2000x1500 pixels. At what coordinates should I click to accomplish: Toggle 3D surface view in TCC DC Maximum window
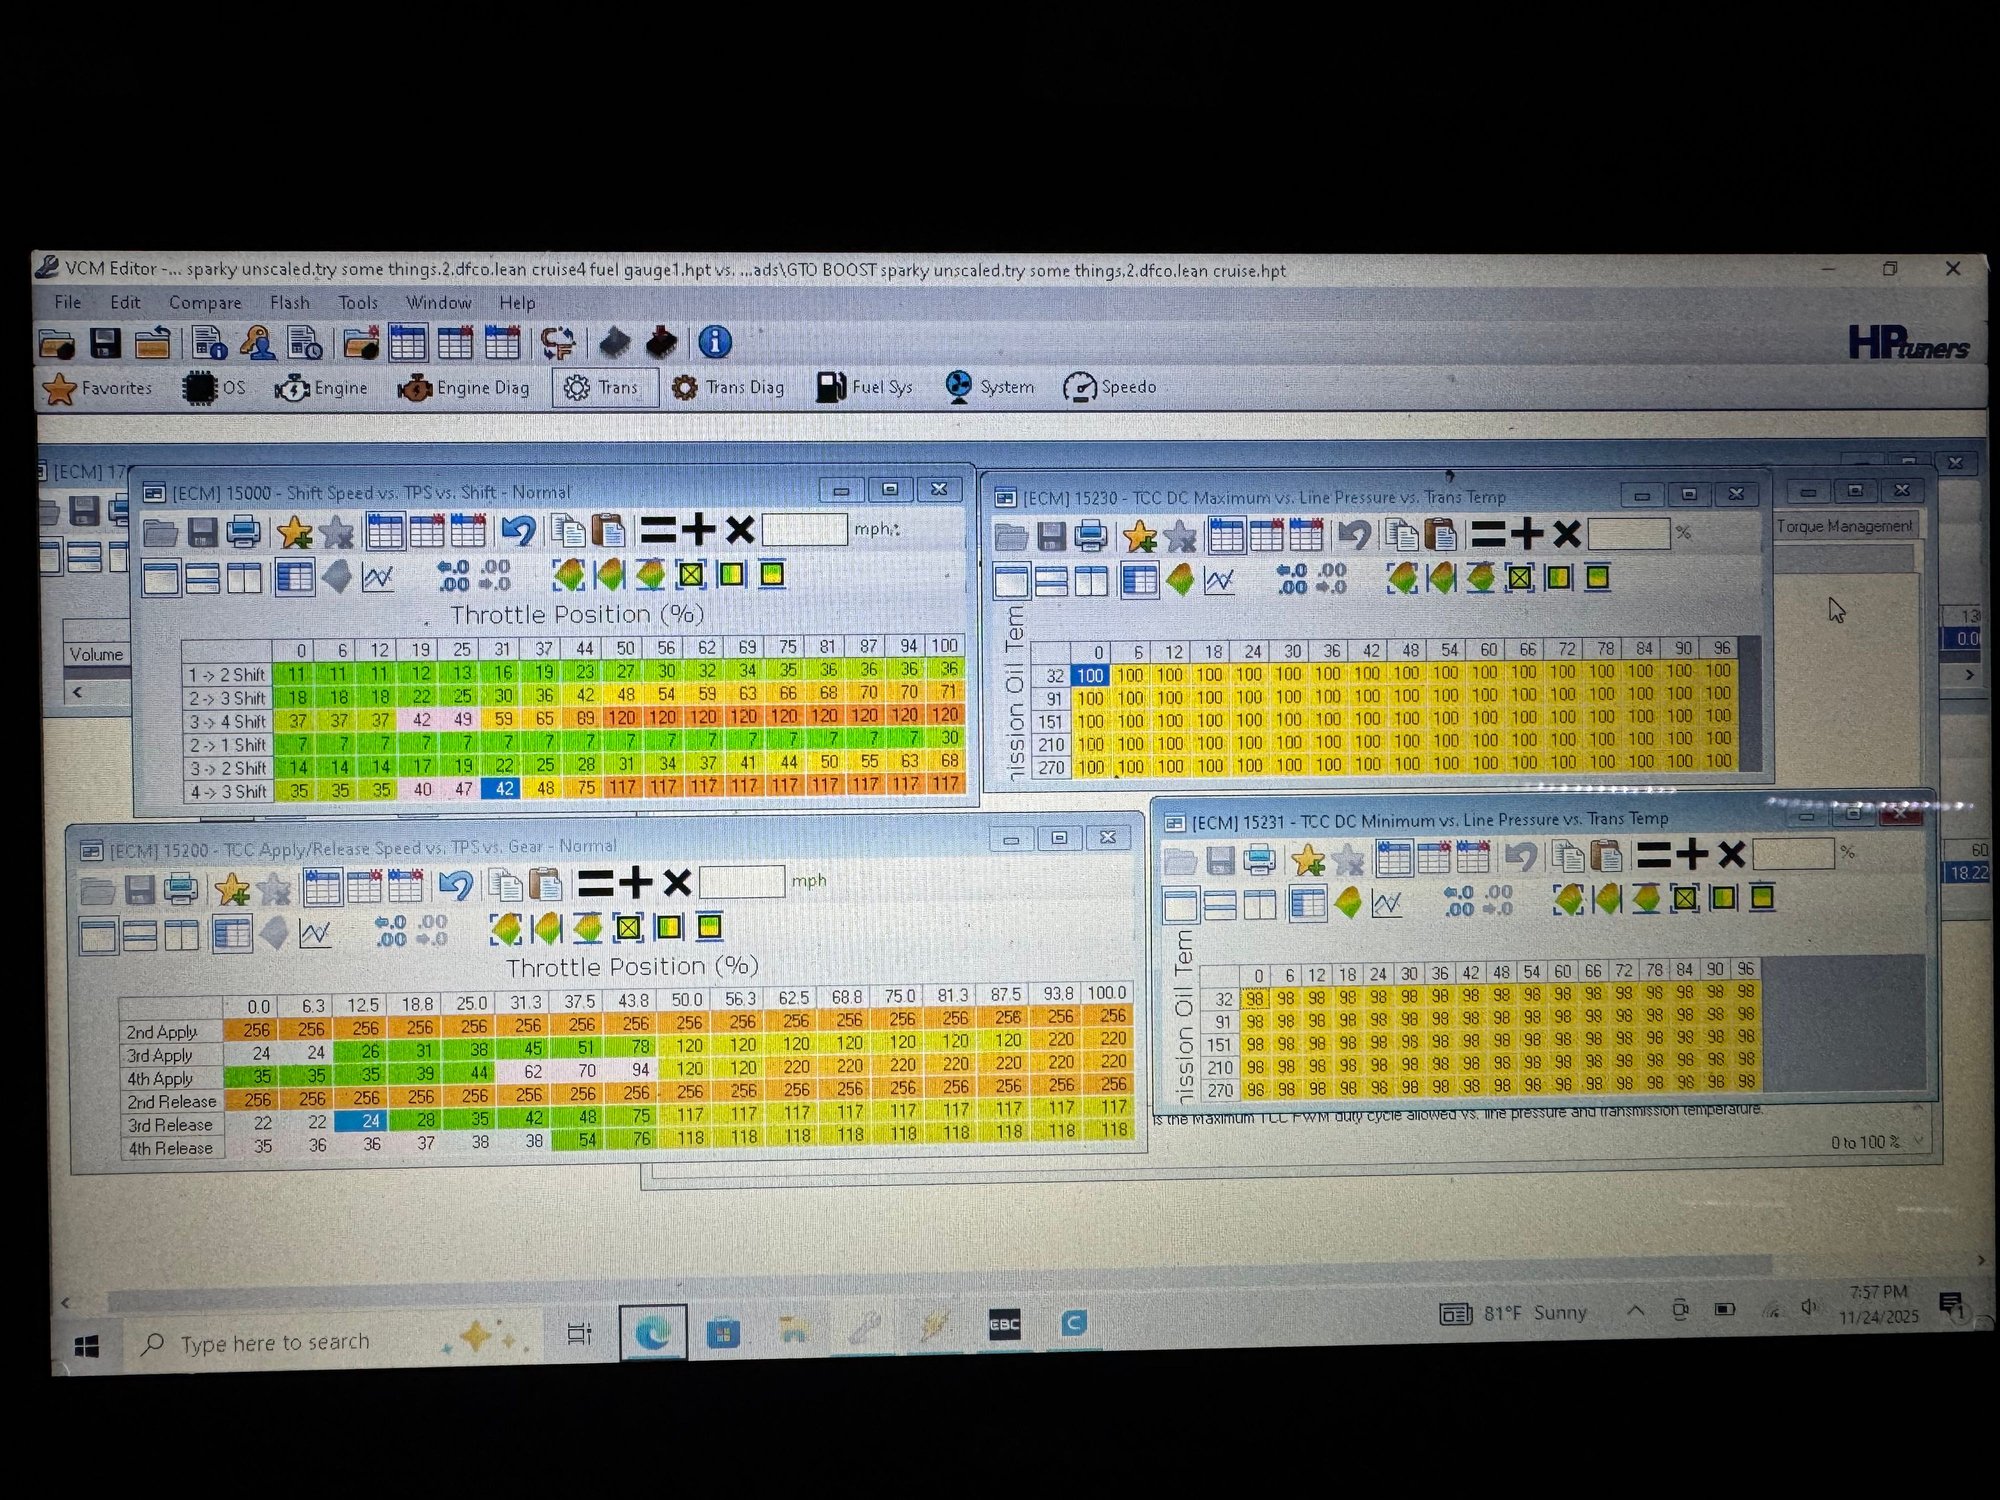(x=1181, y=580)
